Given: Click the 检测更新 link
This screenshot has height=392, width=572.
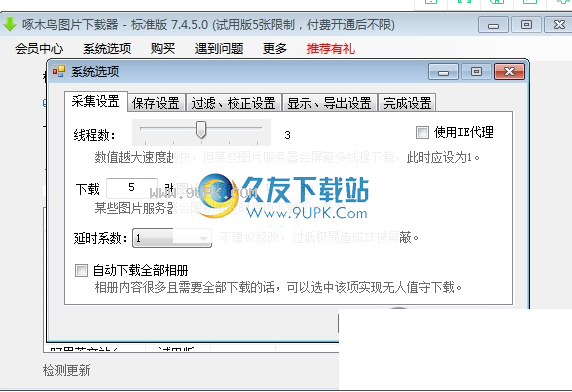Looking at the screenshot, I should pyautogui.click(x=66, y=370).
